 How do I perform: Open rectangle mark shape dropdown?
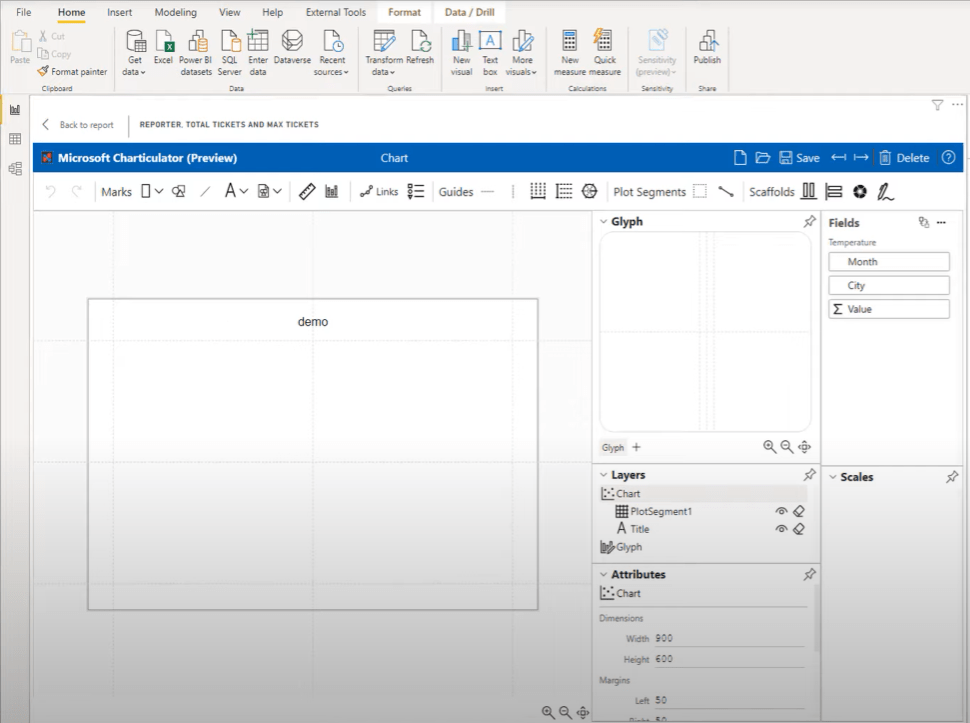pos(159,192)
